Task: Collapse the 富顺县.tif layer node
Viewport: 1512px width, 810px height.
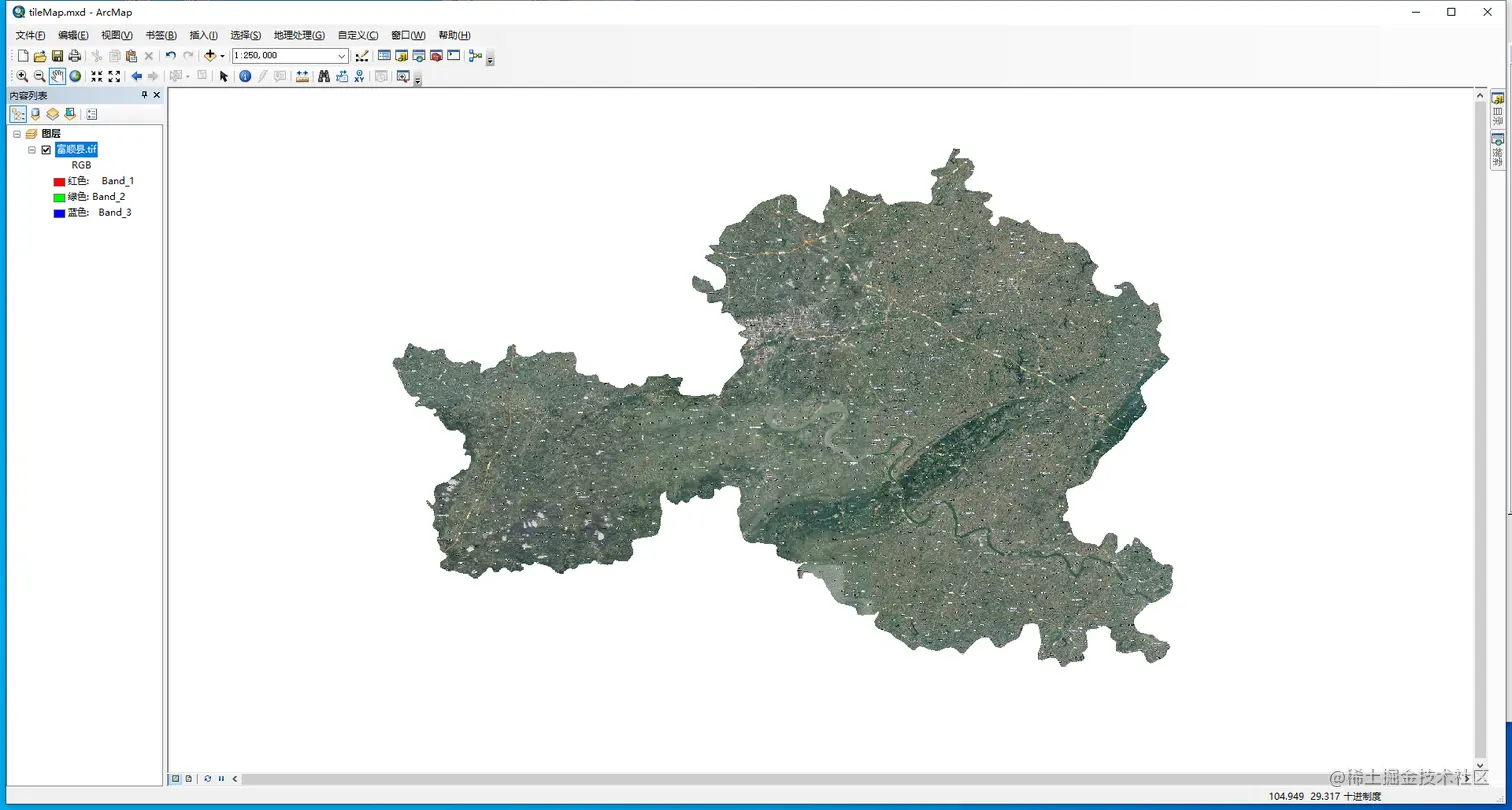Action: [32, 150]
